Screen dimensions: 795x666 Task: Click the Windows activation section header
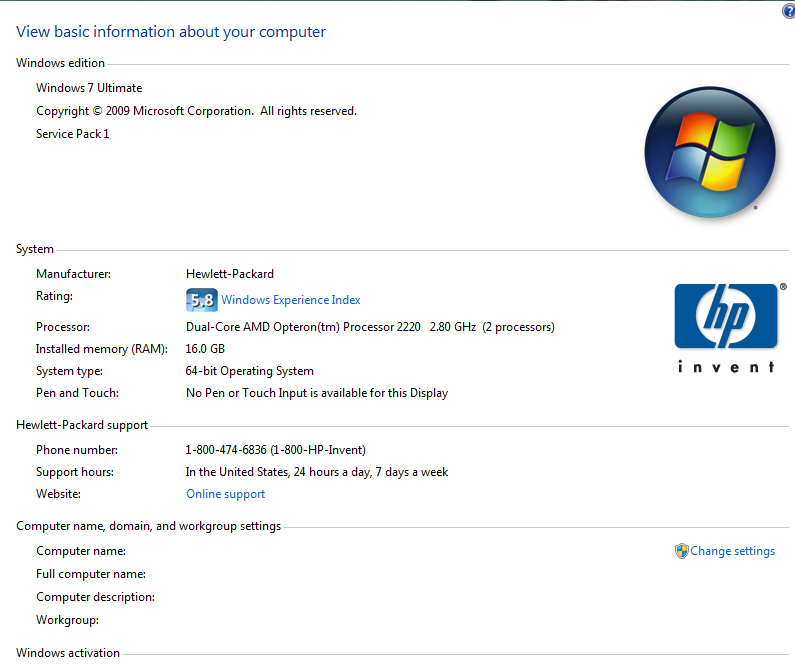(68, 653)
